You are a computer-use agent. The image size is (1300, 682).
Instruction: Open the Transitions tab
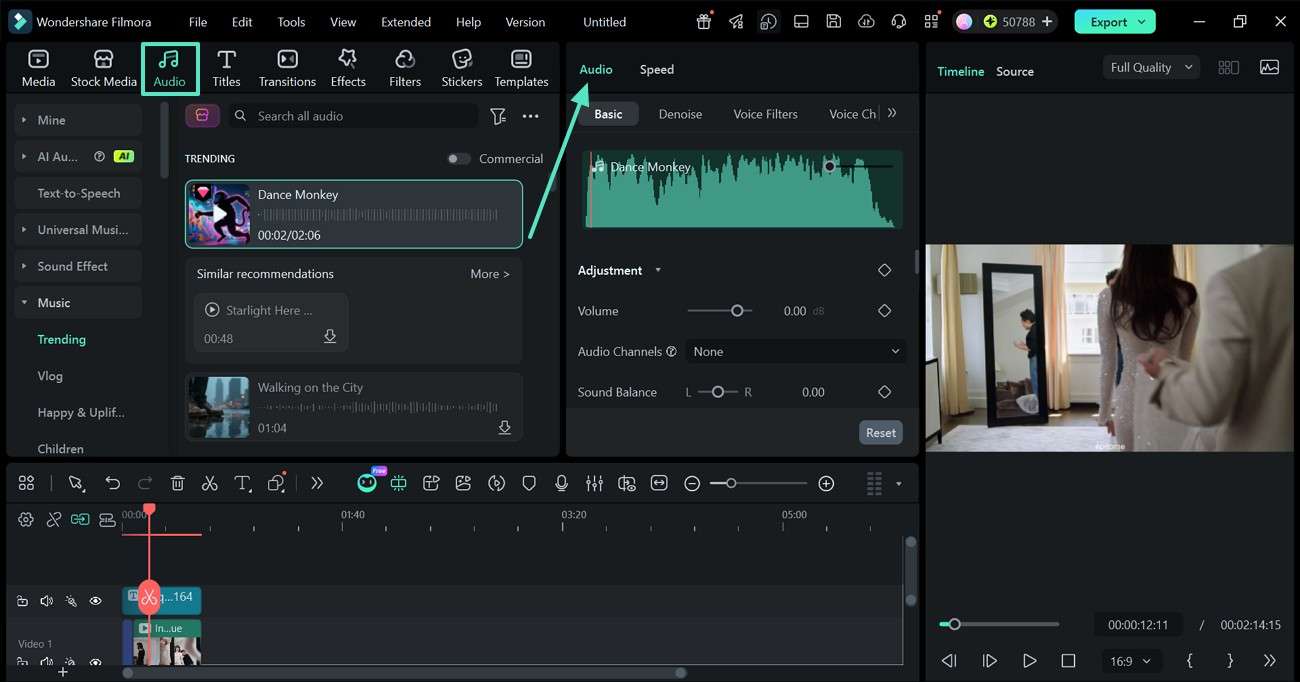coord(287,68)
